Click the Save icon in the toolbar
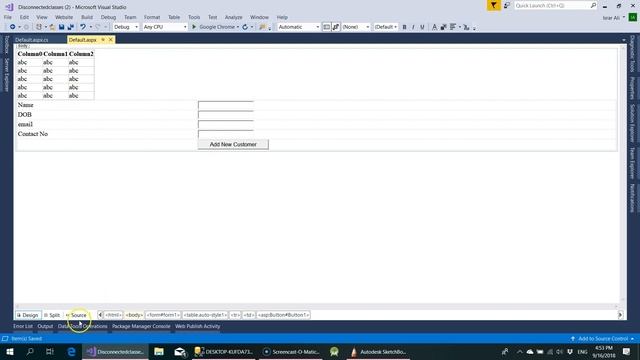This screenshot has width=640, height=360. [x=61, y=27]
